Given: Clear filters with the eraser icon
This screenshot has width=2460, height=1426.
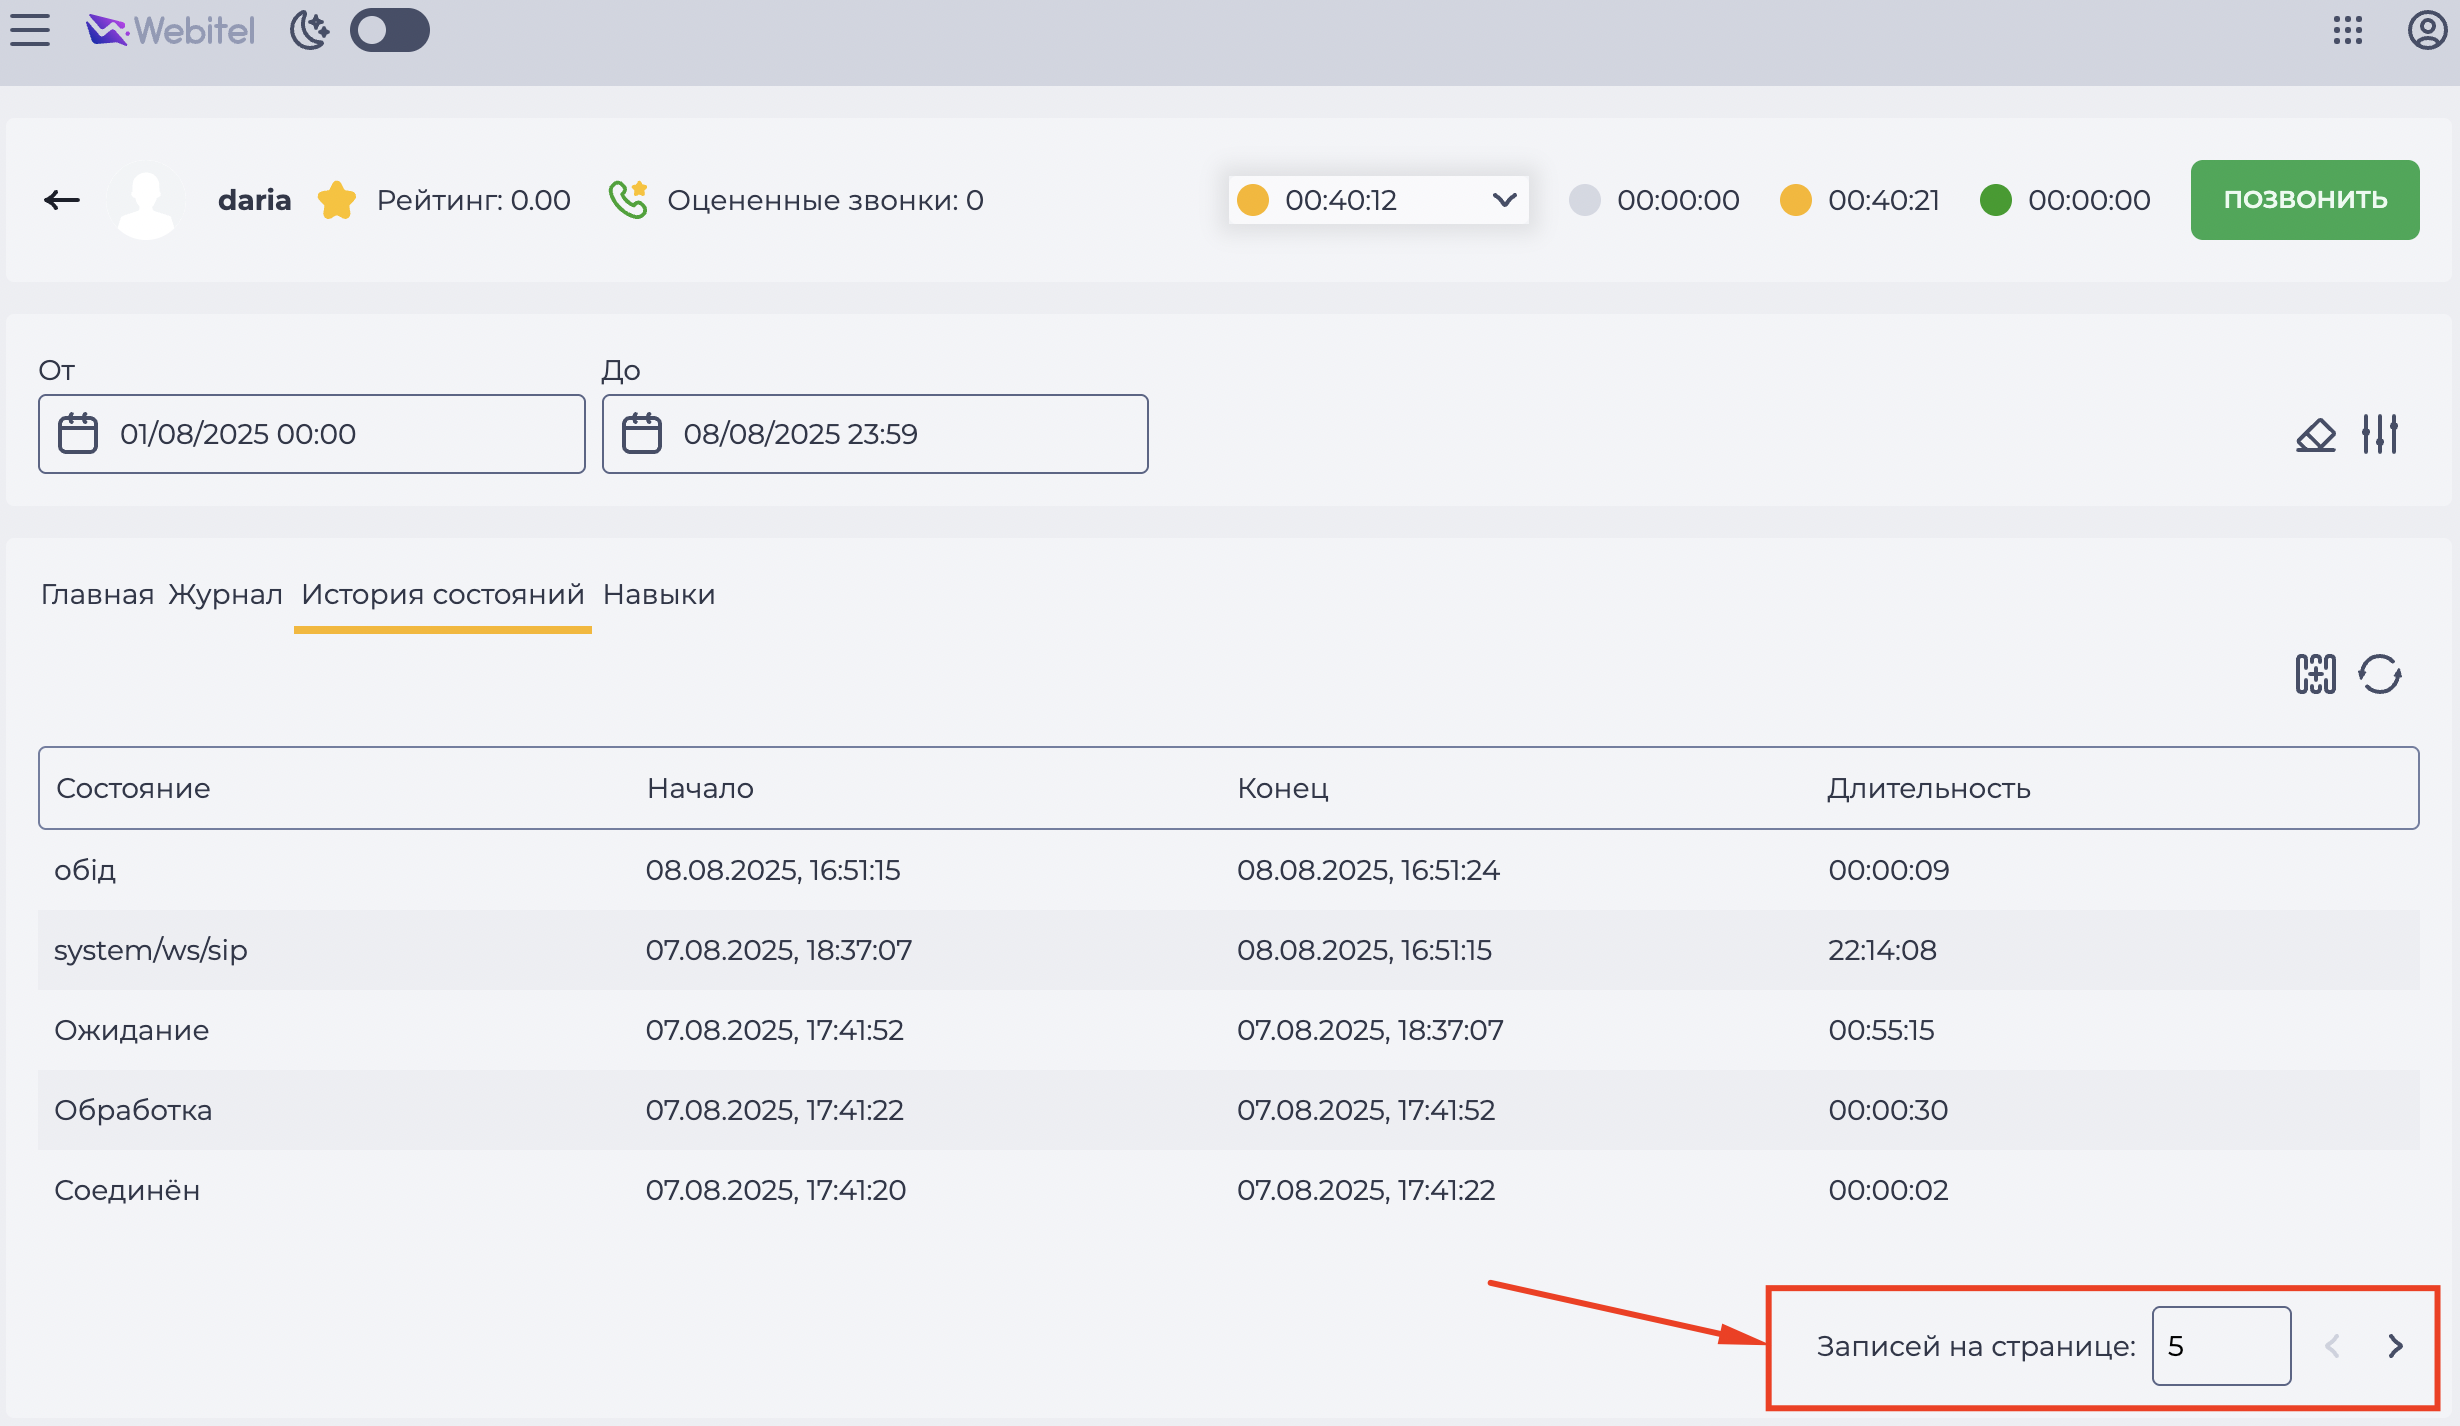Looking at the screenshot, I should 2316,434.
